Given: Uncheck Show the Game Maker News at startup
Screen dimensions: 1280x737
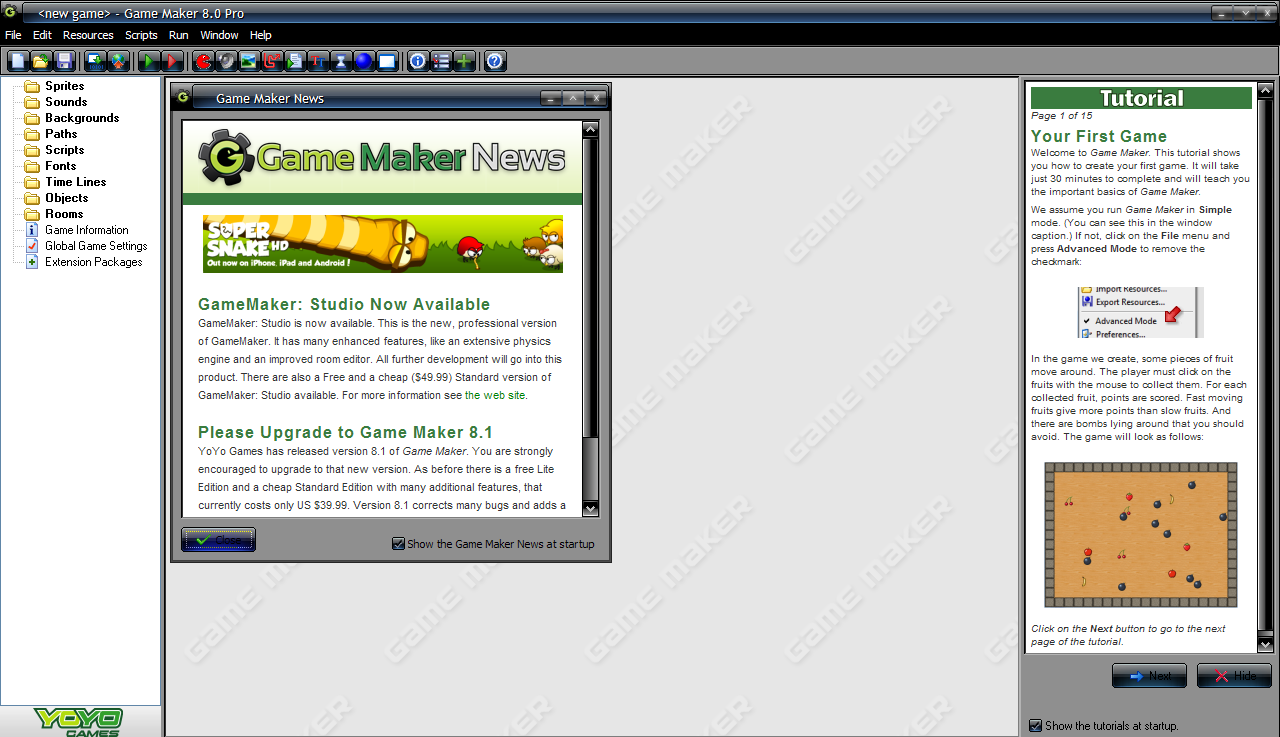Looking at the screenshot, I should tap(398, 544).
